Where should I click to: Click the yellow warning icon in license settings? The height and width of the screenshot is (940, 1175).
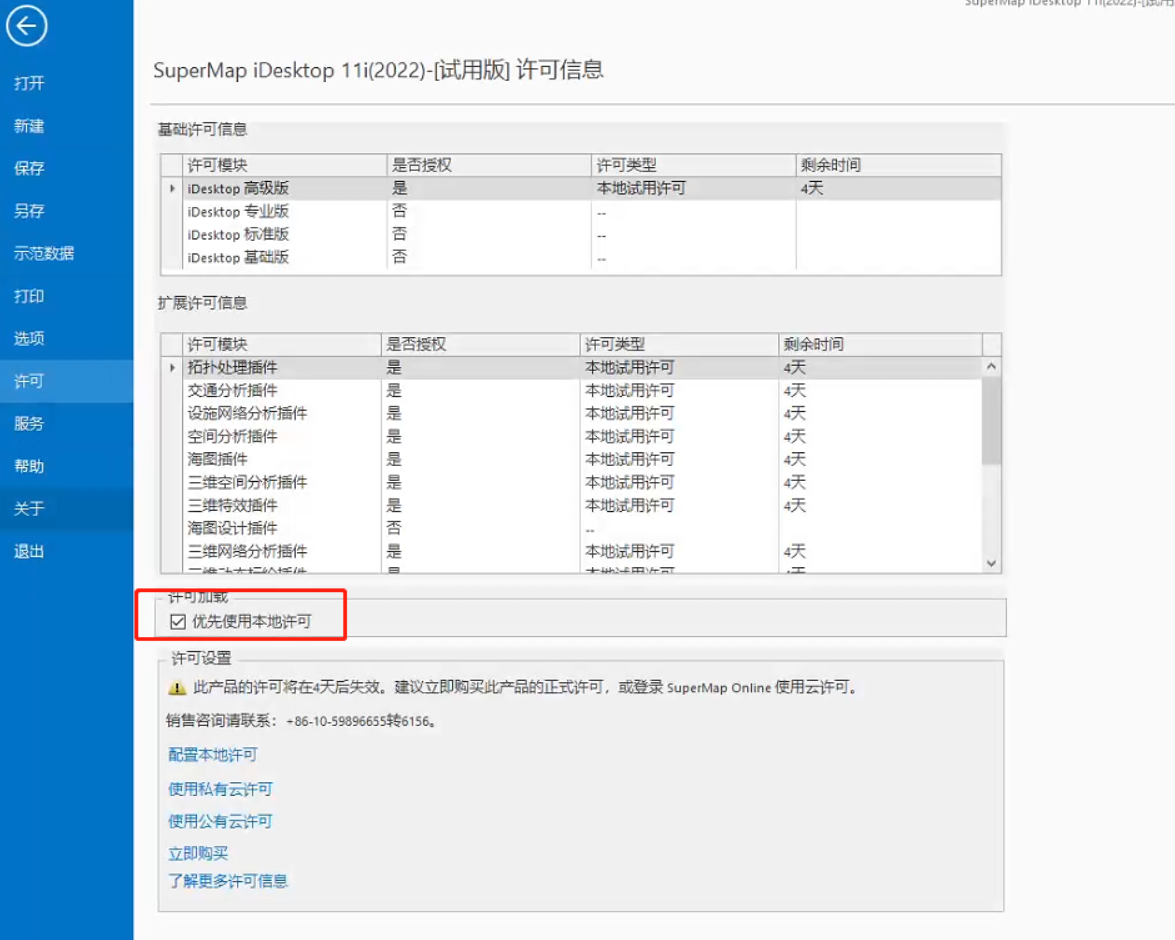coord(177,687)
